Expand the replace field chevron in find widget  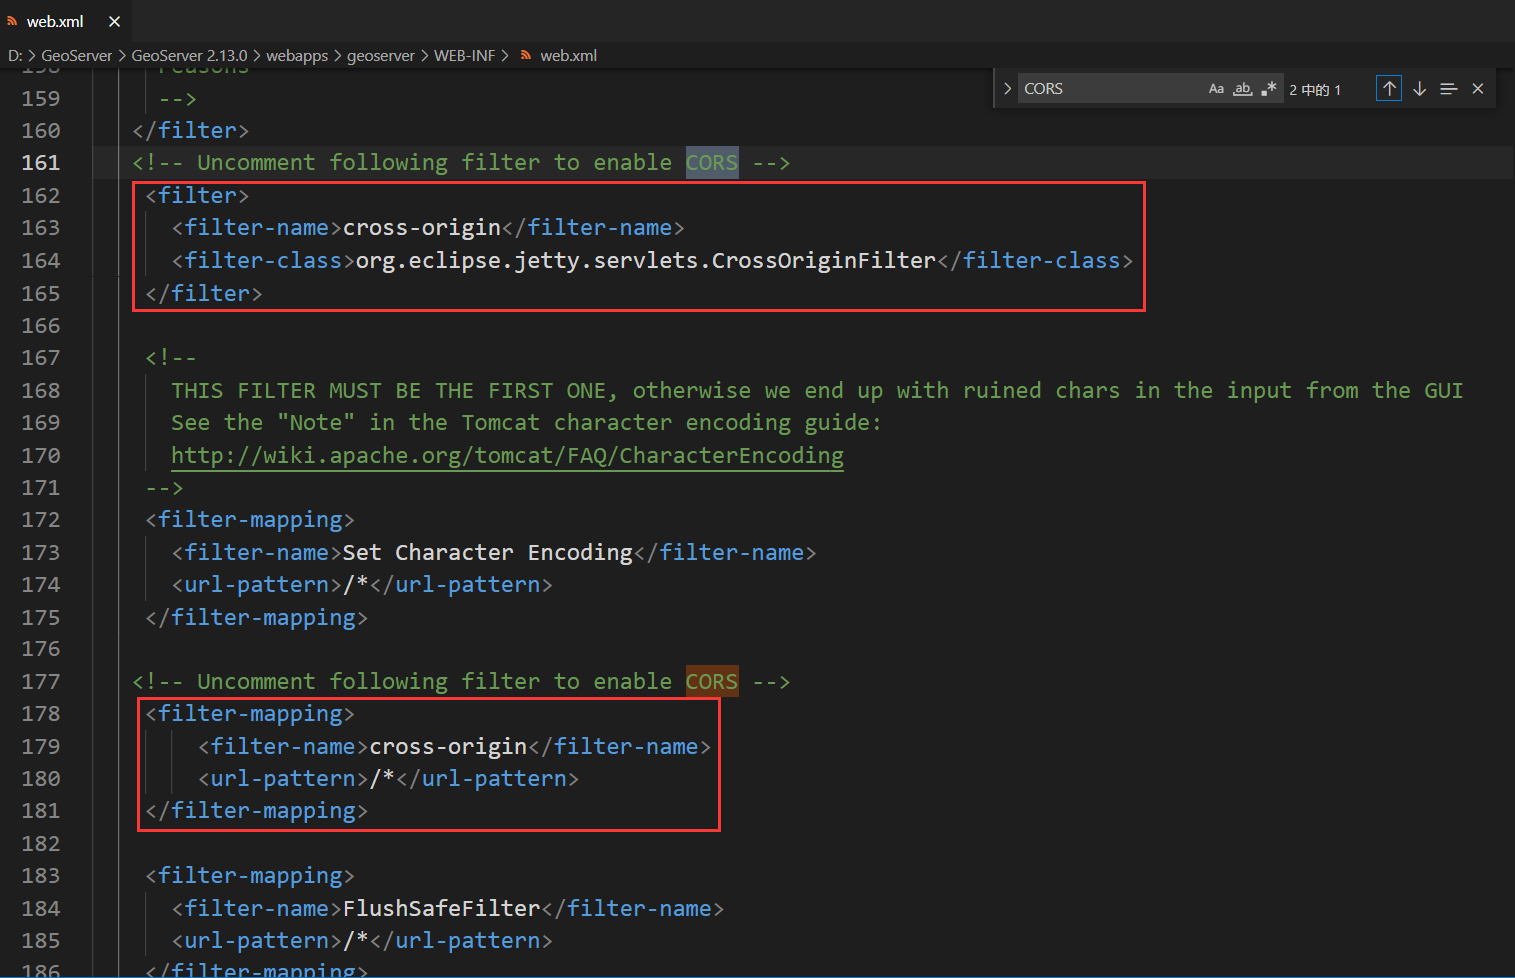tap(1007, 88)
